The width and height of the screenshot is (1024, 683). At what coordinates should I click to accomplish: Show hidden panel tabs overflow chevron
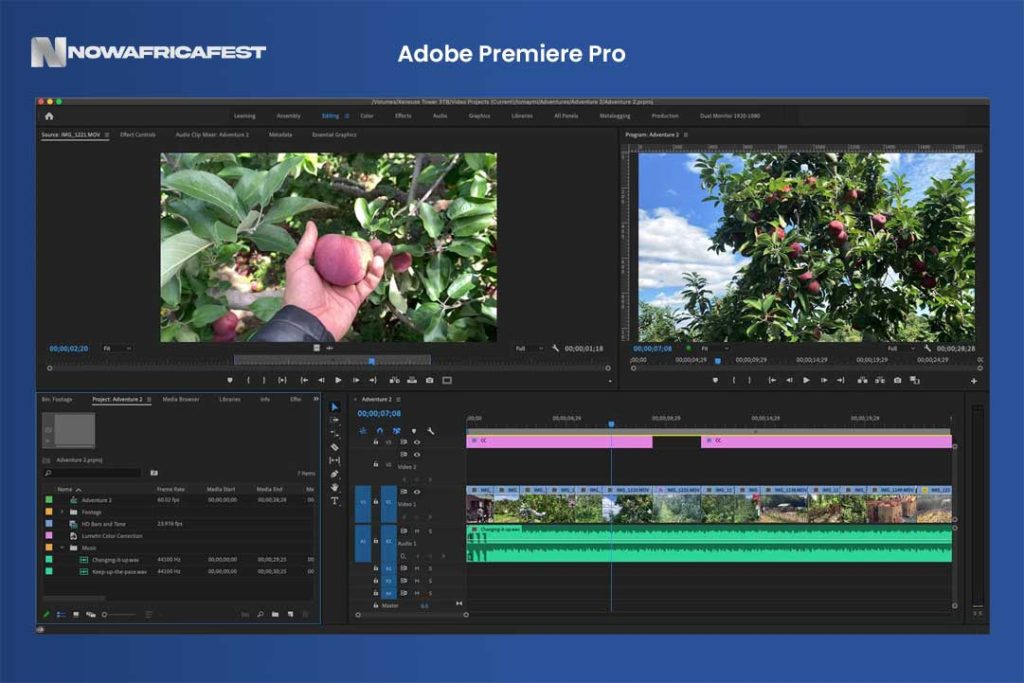(316, 399)
